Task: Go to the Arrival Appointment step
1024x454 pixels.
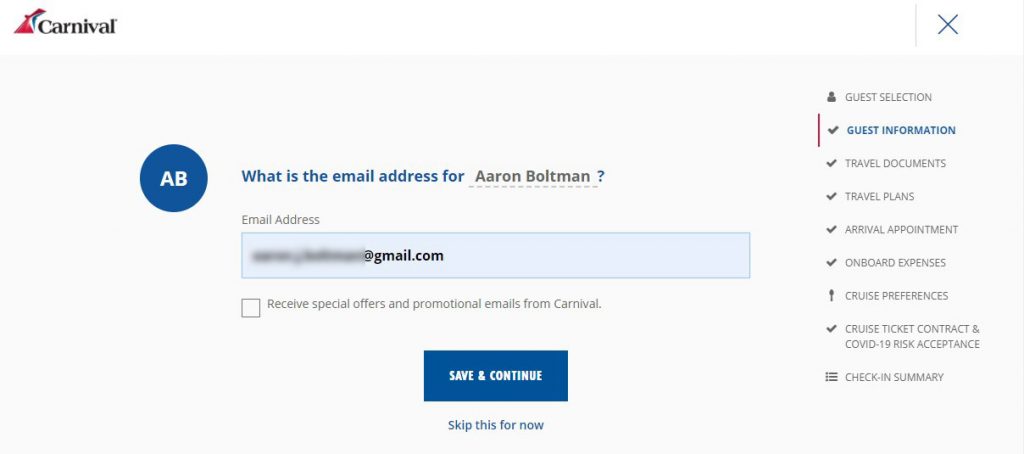Action: [901, 230]
